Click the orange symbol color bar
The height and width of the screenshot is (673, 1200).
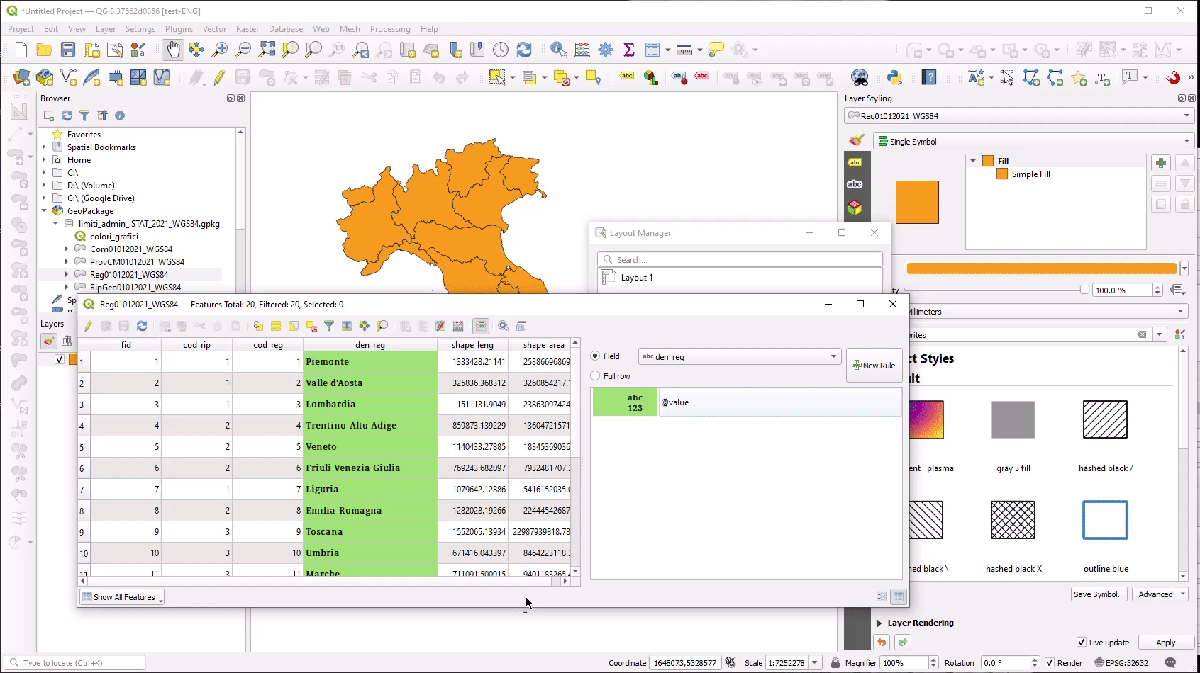coord(1041,268)
